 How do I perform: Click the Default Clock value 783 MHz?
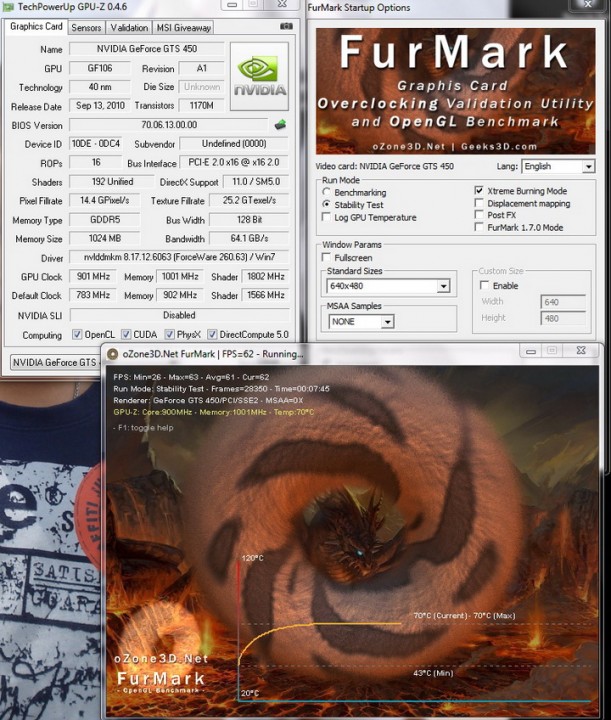[93, 295]
